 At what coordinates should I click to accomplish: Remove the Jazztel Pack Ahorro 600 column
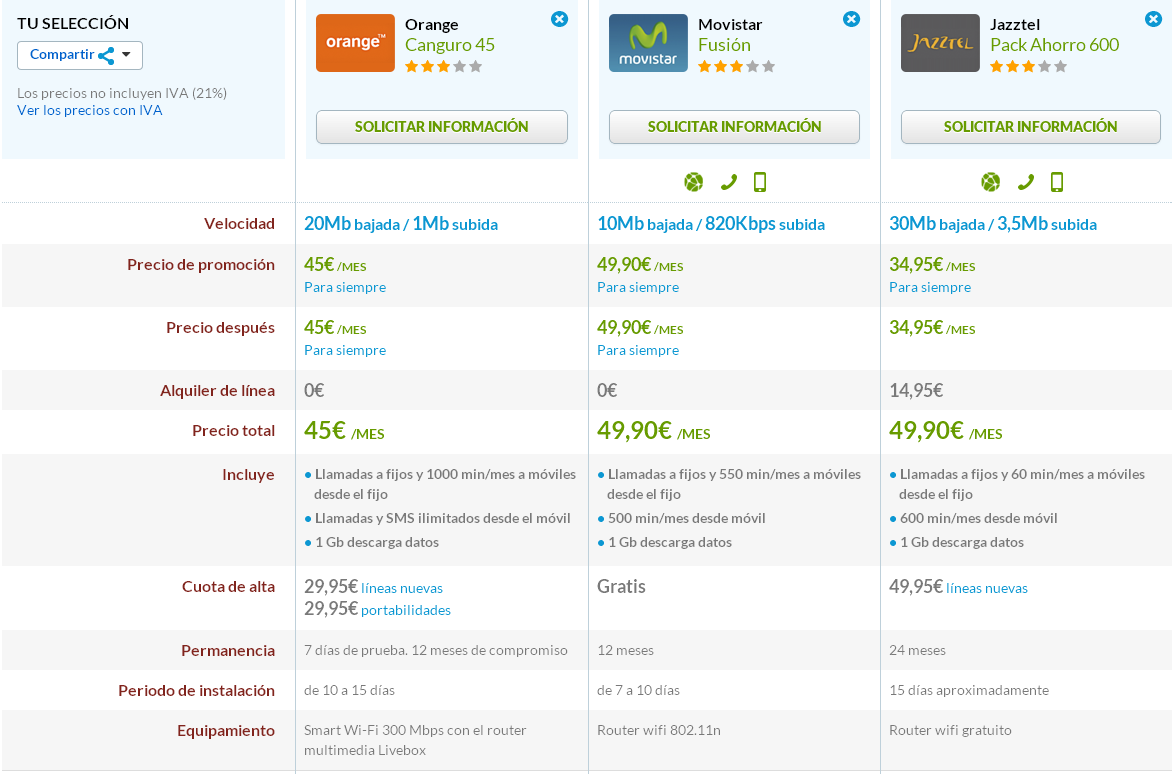1153,19
